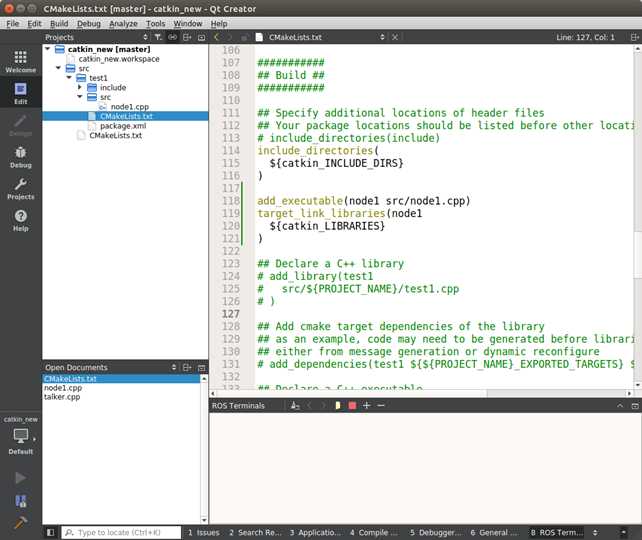Open the Edit menu
Viewport: 642px width, 540px height.
pyautogui.click(x=34, y=24)
